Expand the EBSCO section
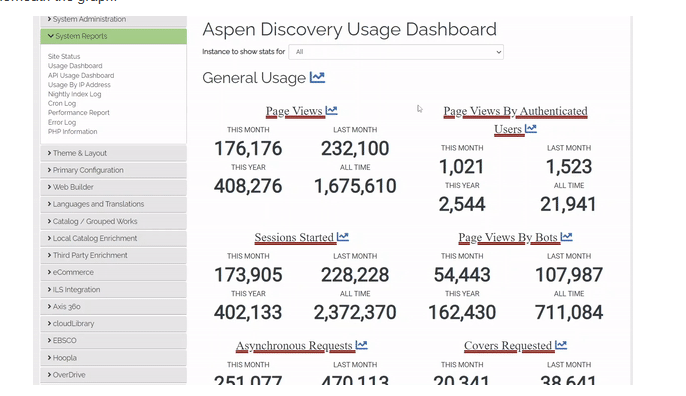The width and height of the screenshot is (686, 396). click(x=113, y=341)
